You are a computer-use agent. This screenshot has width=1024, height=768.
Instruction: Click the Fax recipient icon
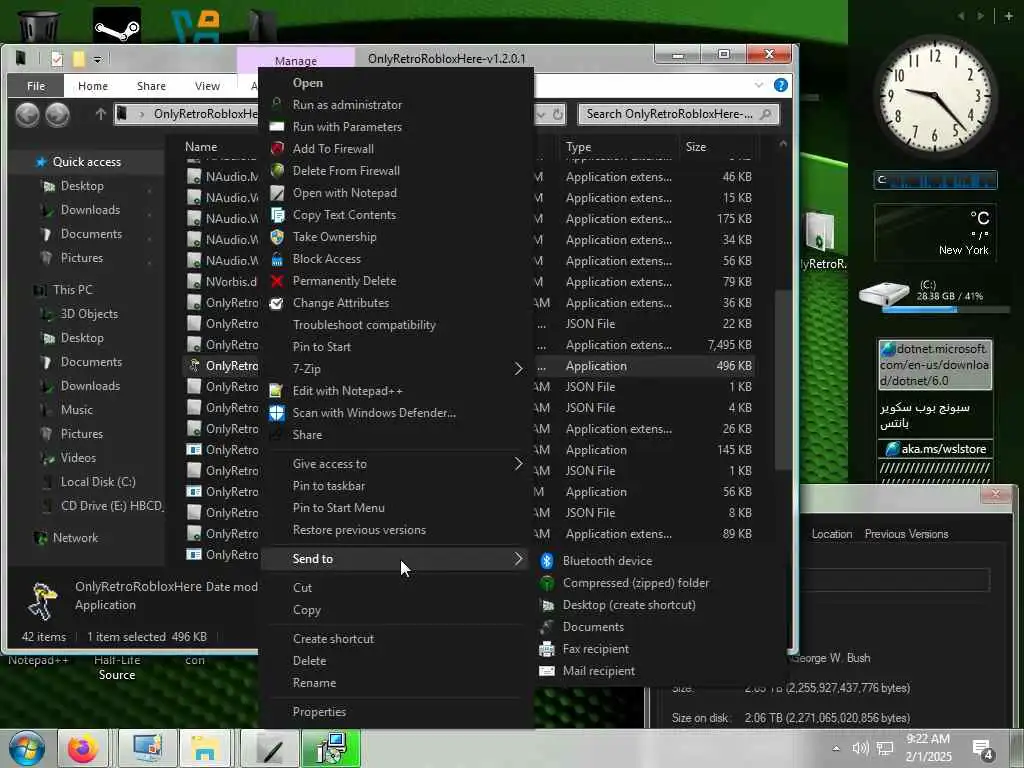click(547, 649)
